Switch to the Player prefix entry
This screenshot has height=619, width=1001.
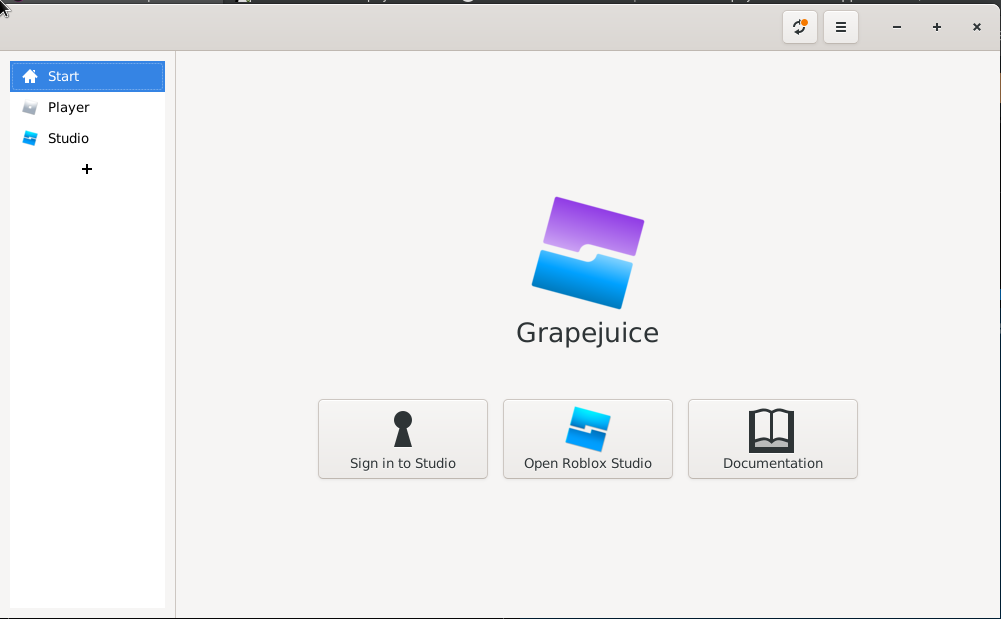coord(87,107)
